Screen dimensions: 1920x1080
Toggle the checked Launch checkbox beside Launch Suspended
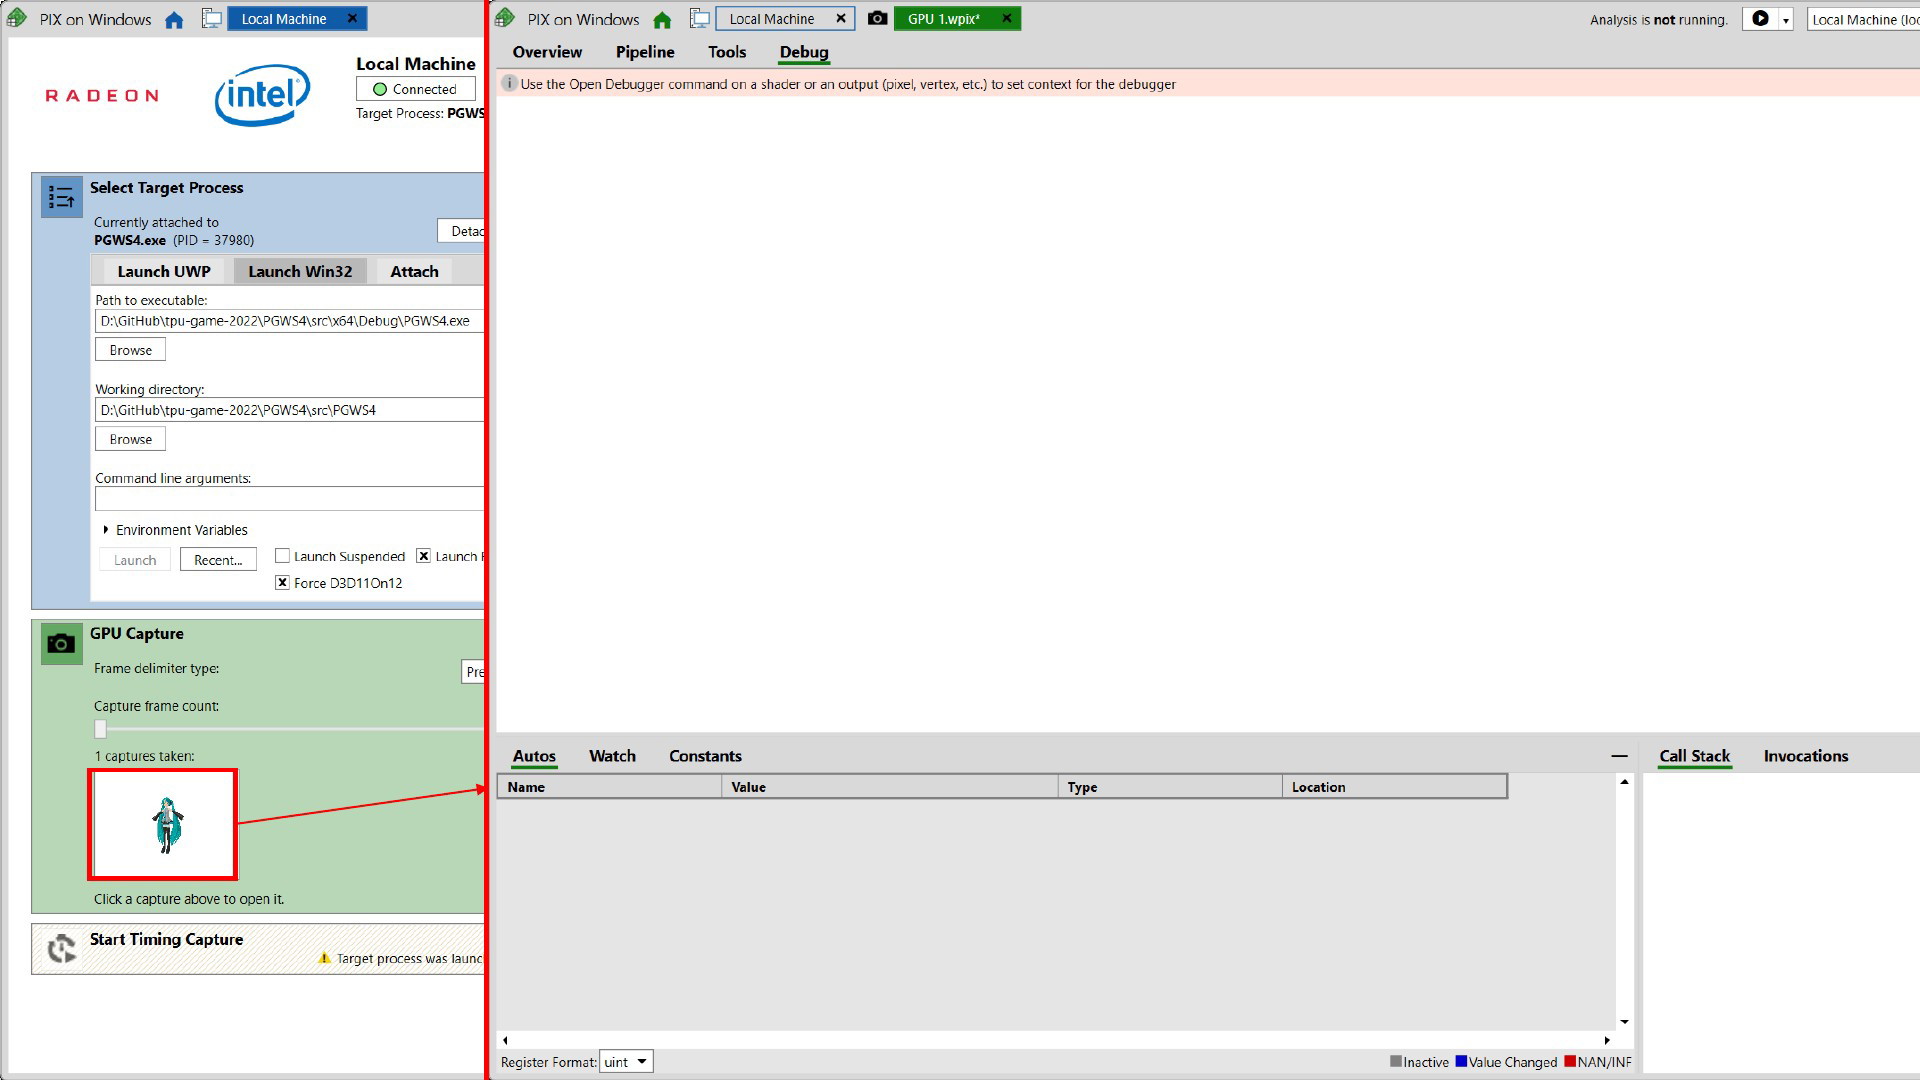coord(423,556)
